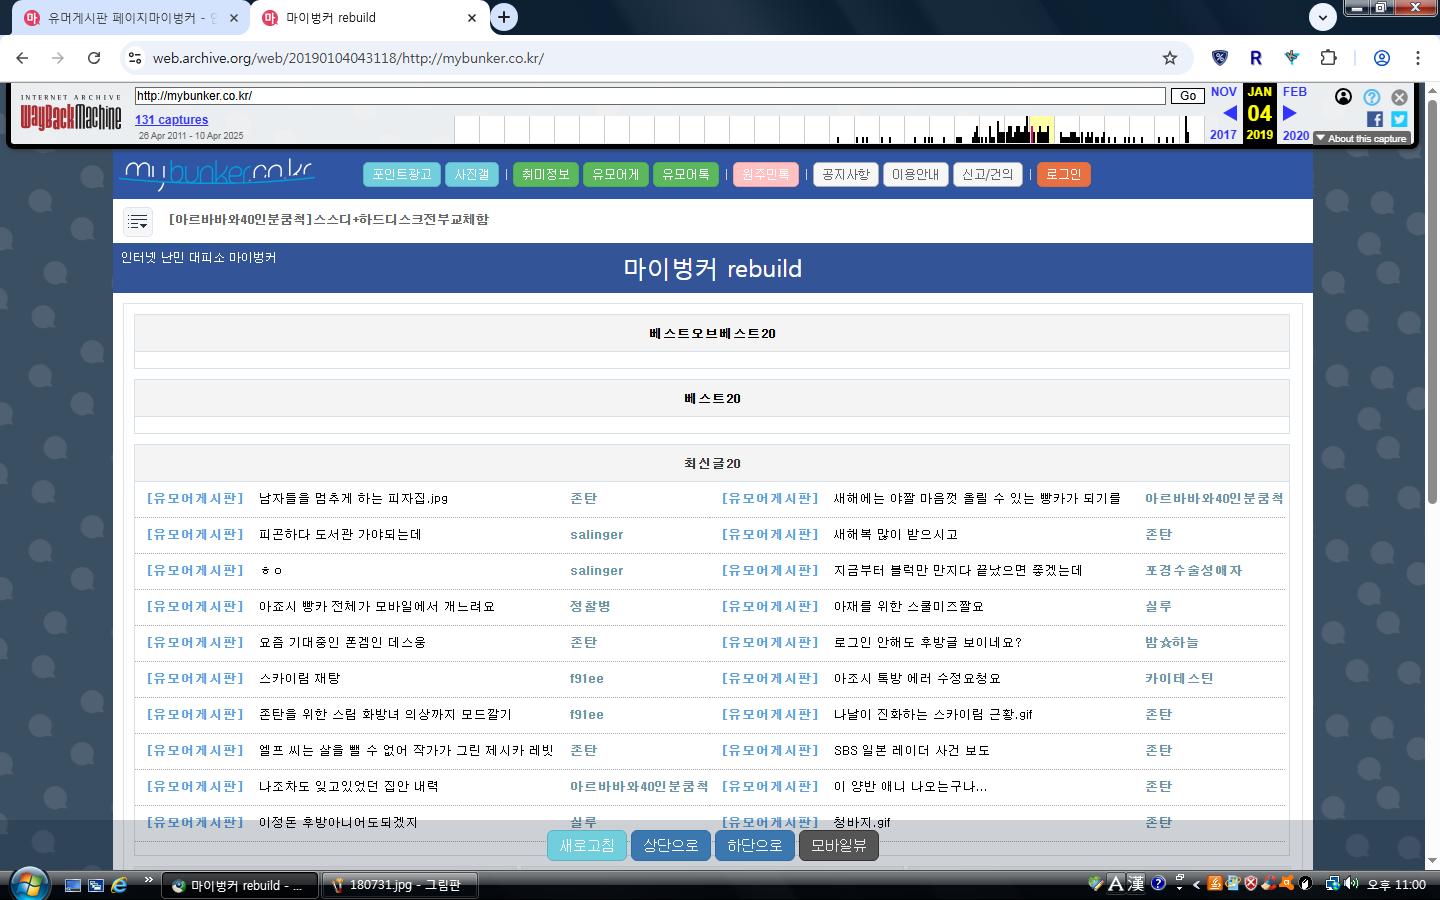1440x900 pixels.
Task: Click the Wayback Machine logo
Action: 71,116
